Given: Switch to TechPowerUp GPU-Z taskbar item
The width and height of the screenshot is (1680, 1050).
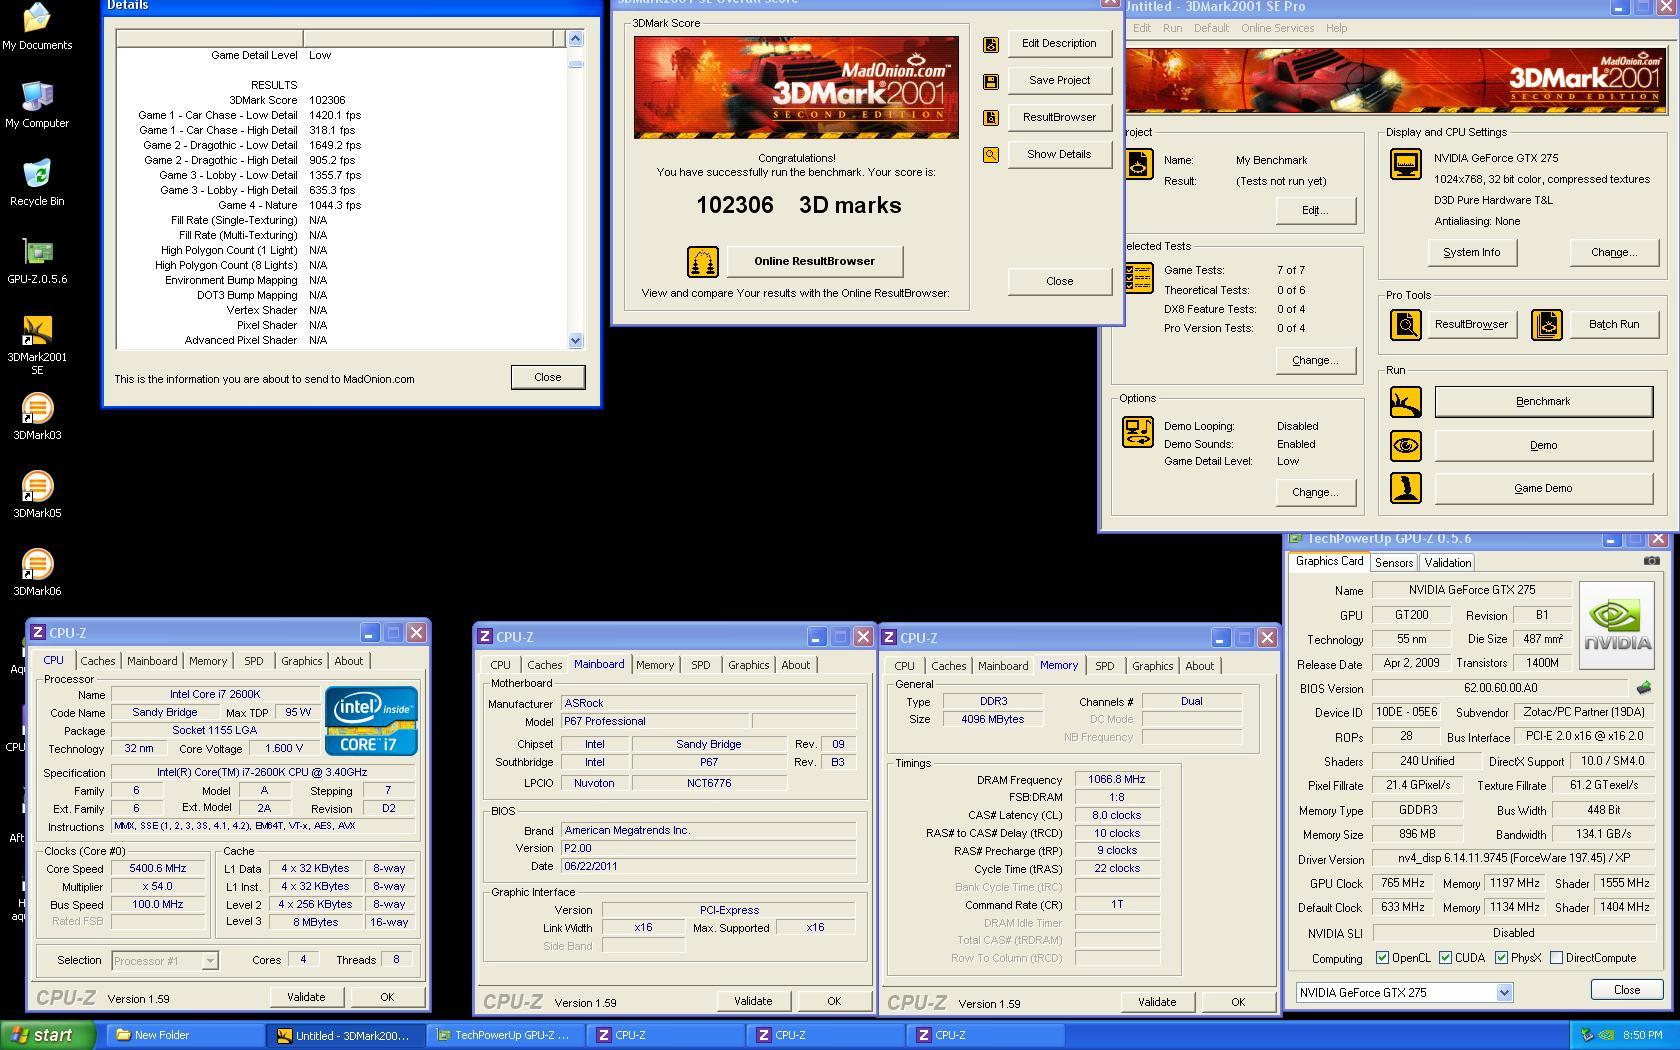Looking at the screenshot, I should point(508,1035).
